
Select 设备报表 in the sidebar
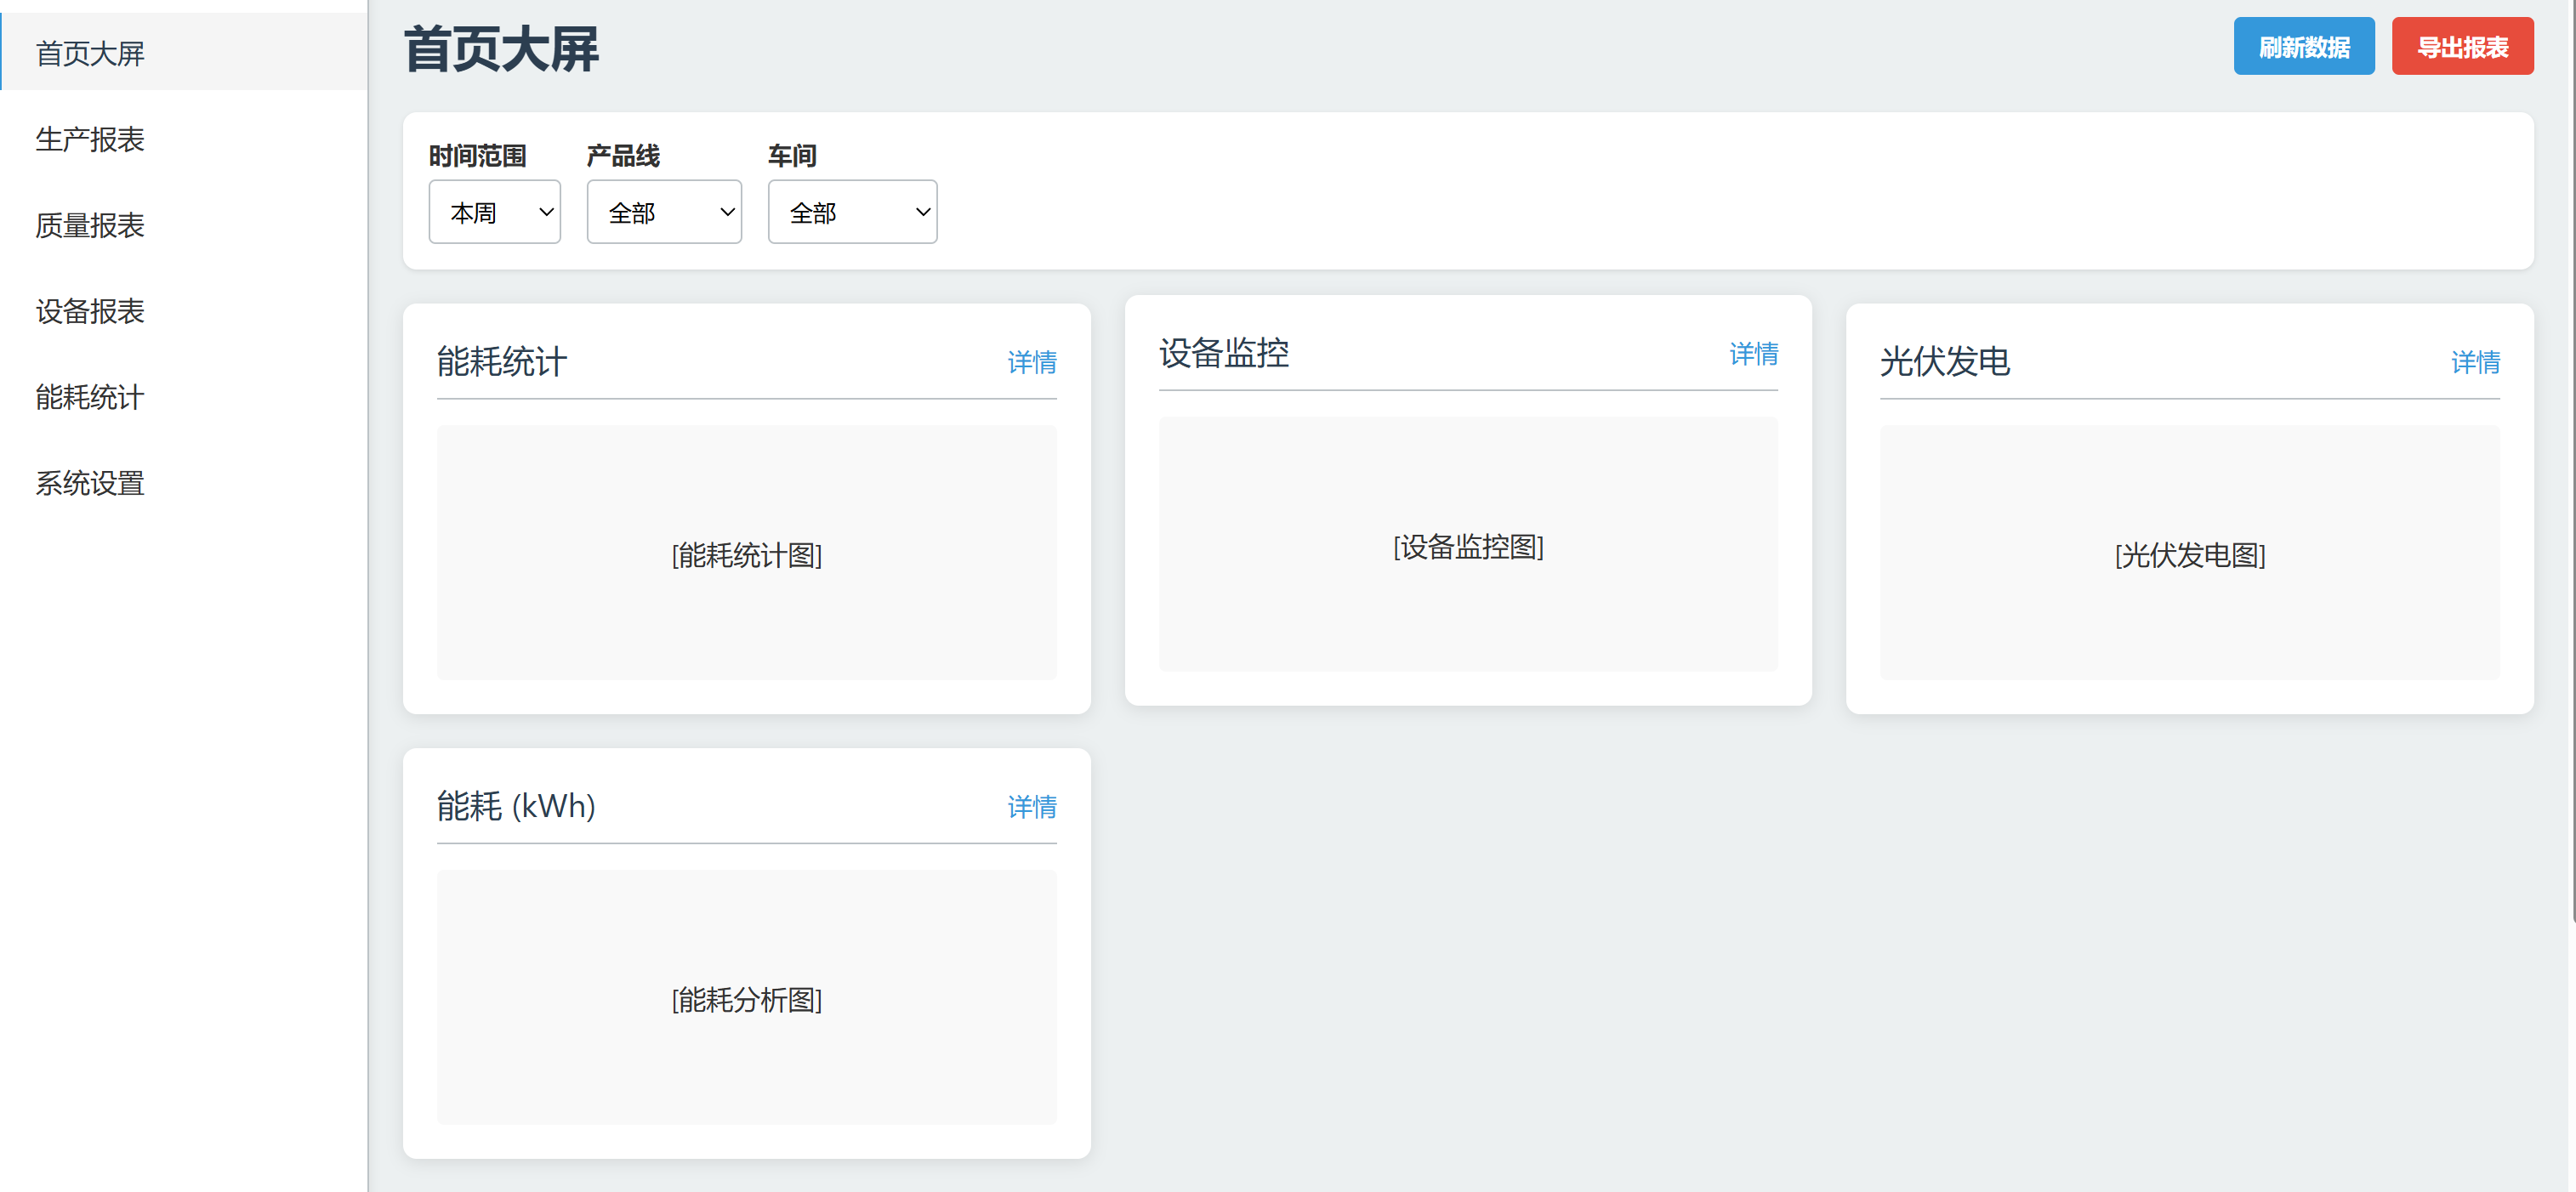coord(90,311)
